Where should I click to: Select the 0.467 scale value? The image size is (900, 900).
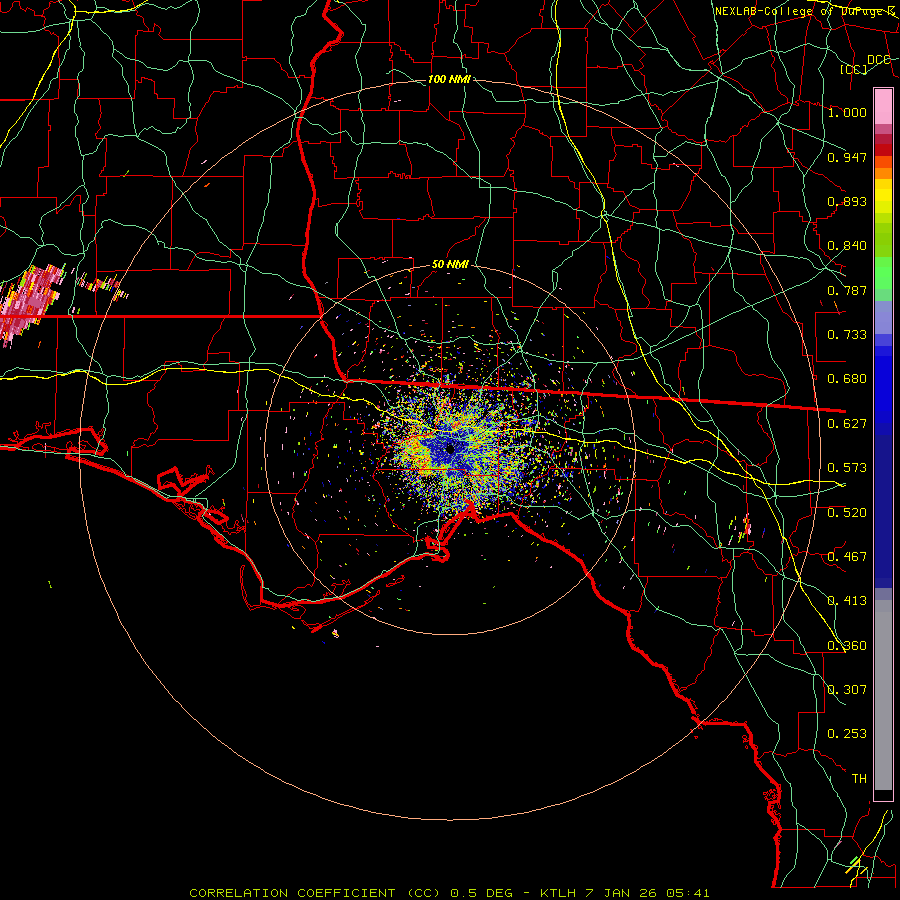pos(847,557)
